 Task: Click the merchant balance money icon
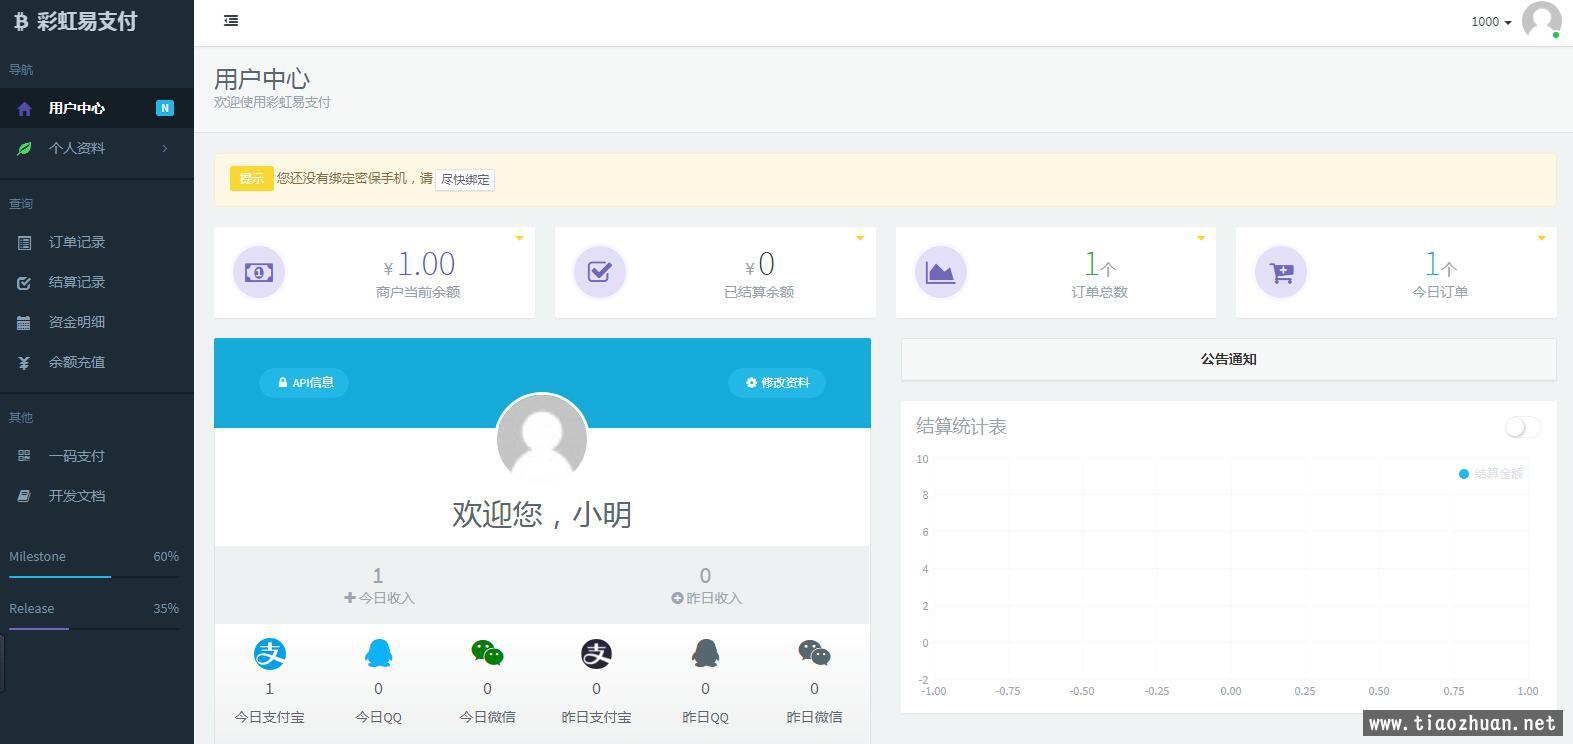click(259, 272)
